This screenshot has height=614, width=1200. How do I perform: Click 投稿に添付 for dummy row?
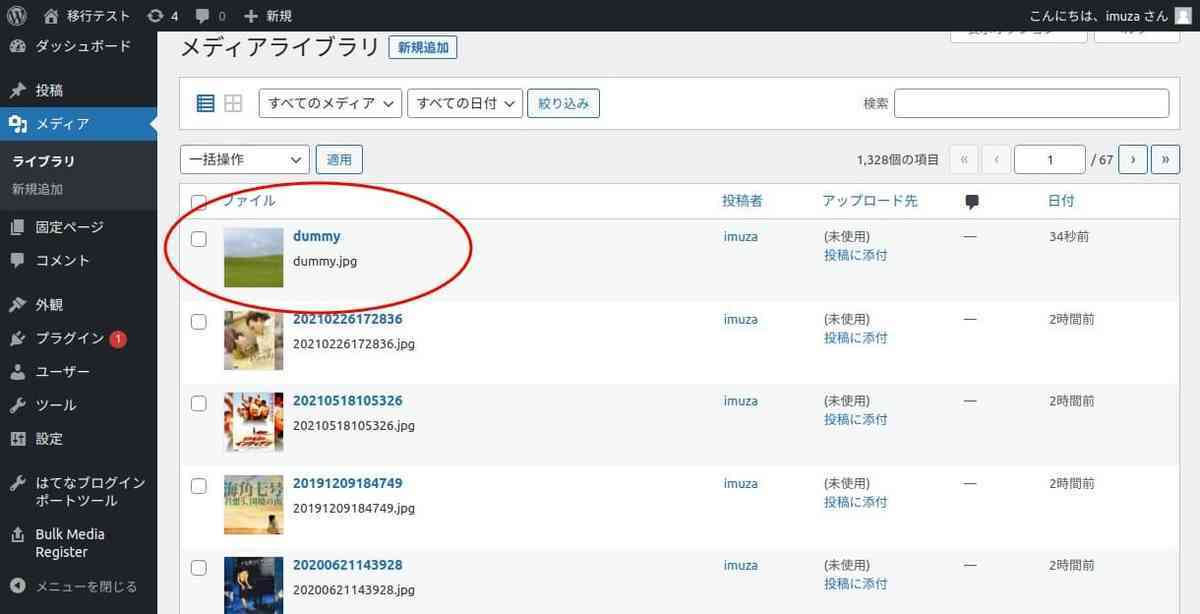(855, 255)
